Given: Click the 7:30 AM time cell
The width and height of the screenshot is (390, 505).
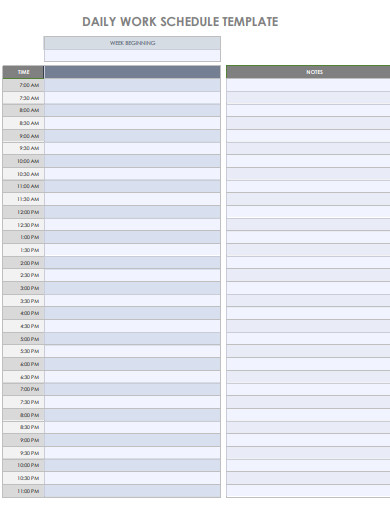Looking at the screenshot, I should [23, 98].
